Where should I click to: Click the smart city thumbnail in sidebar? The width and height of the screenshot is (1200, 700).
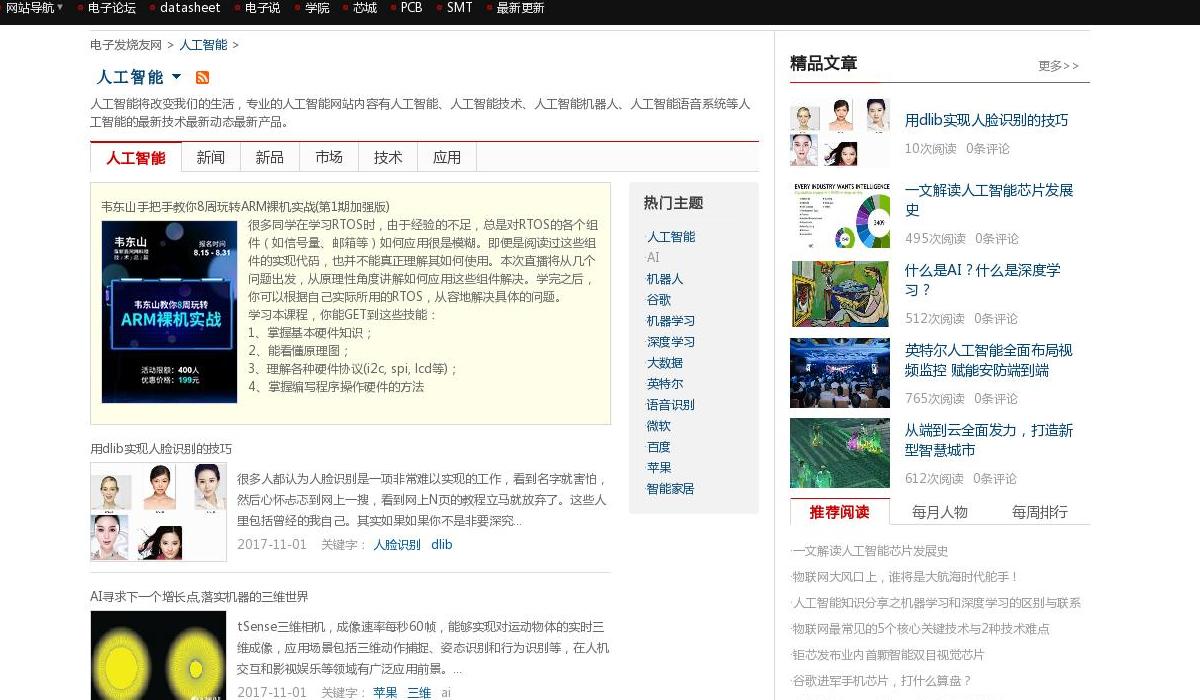coord(840,453)
